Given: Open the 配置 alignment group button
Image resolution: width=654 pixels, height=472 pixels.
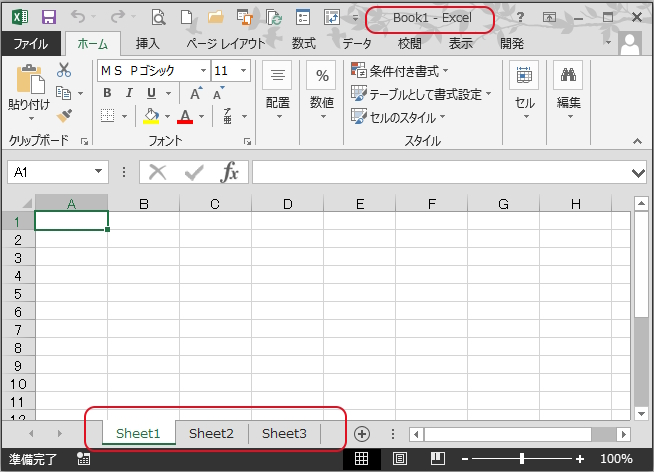Looking at the screenshot, I should coord(278,90).
